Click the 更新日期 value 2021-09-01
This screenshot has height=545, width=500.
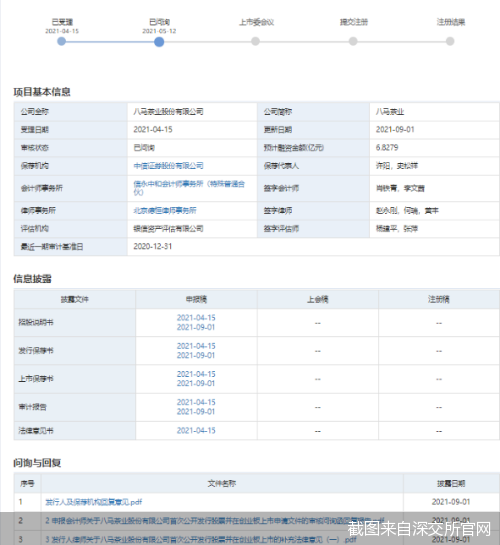pyautogui.click(x=395, y=130)
